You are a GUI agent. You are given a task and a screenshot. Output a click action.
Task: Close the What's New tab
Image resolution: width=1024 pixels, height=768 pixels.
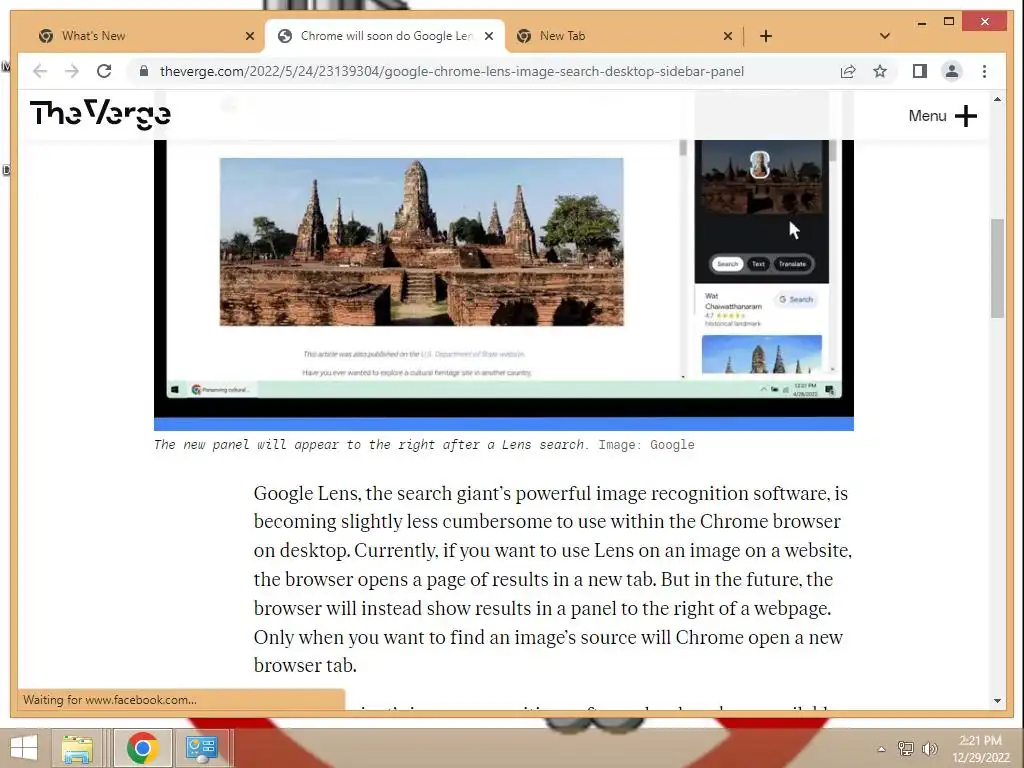249,36
